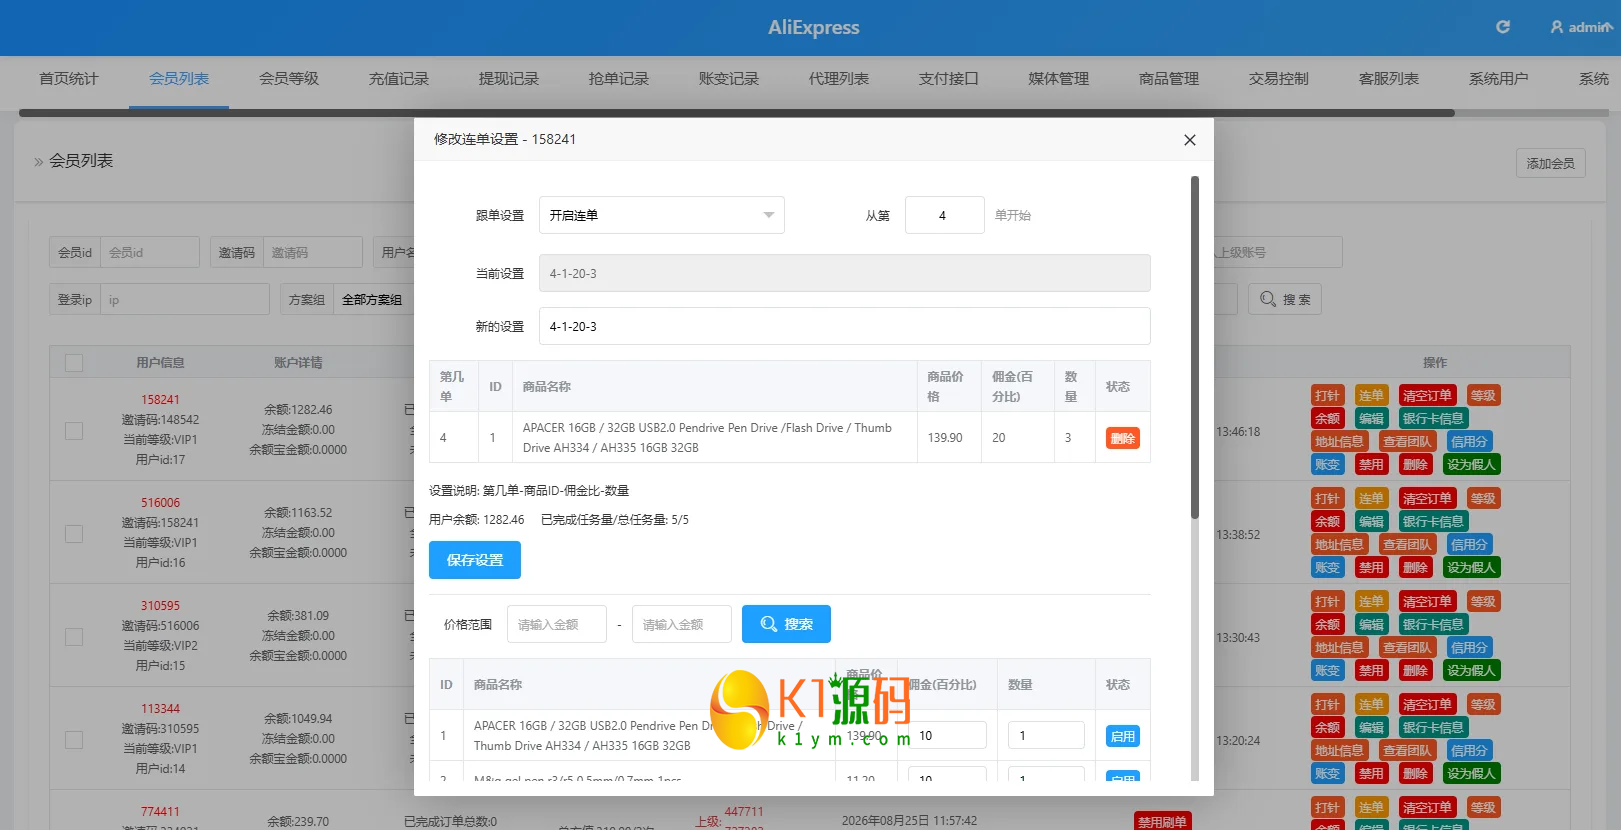The image size is (1621, 830).
Task: Click 设为假人 for member 310595
Action: coord(1471,671)
